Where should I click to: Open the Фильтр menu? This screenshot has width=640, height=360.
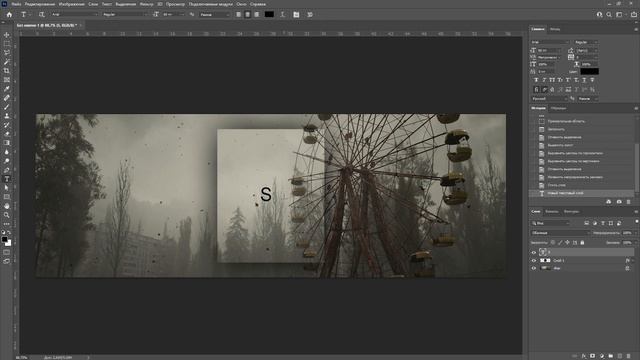pyautogui.click(x=147, y=4)
